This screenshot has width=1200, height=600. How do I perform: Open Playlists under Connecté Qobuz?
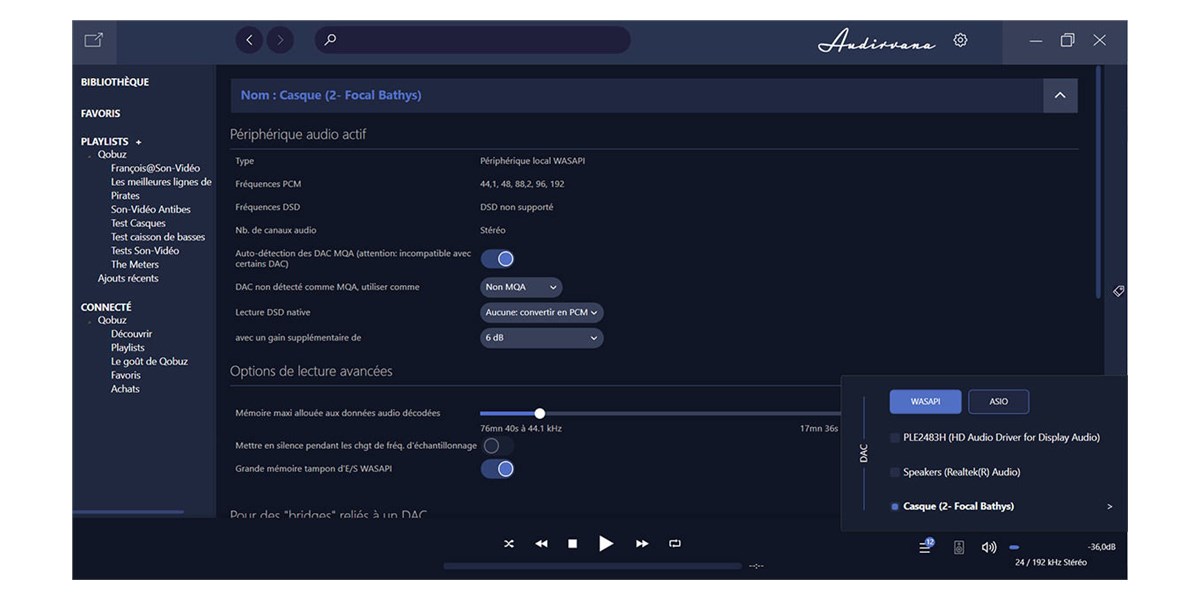128,348
